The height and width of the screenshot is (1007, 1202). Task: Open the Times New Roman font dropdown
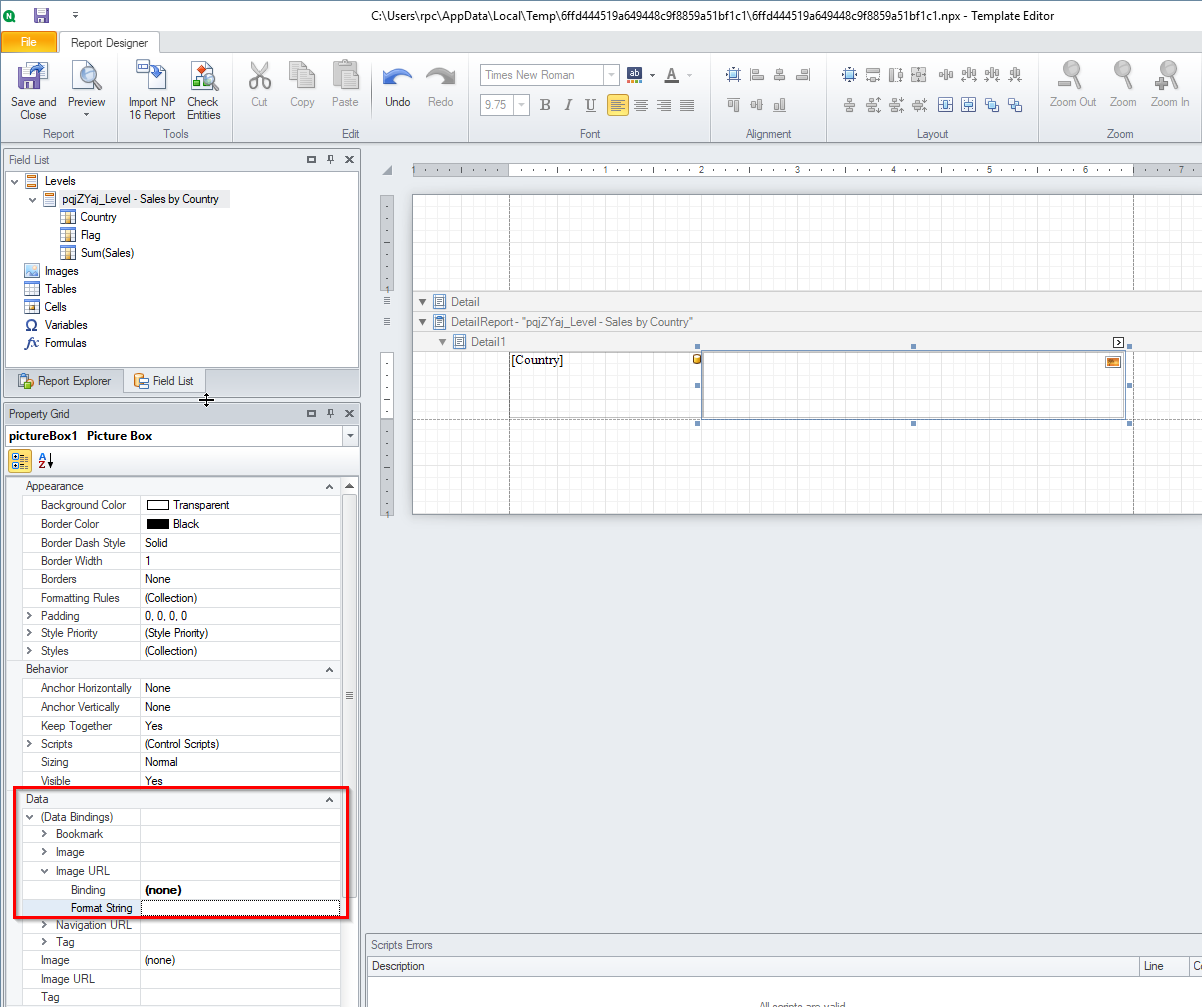pyautogui.click(x=610, y=75)
